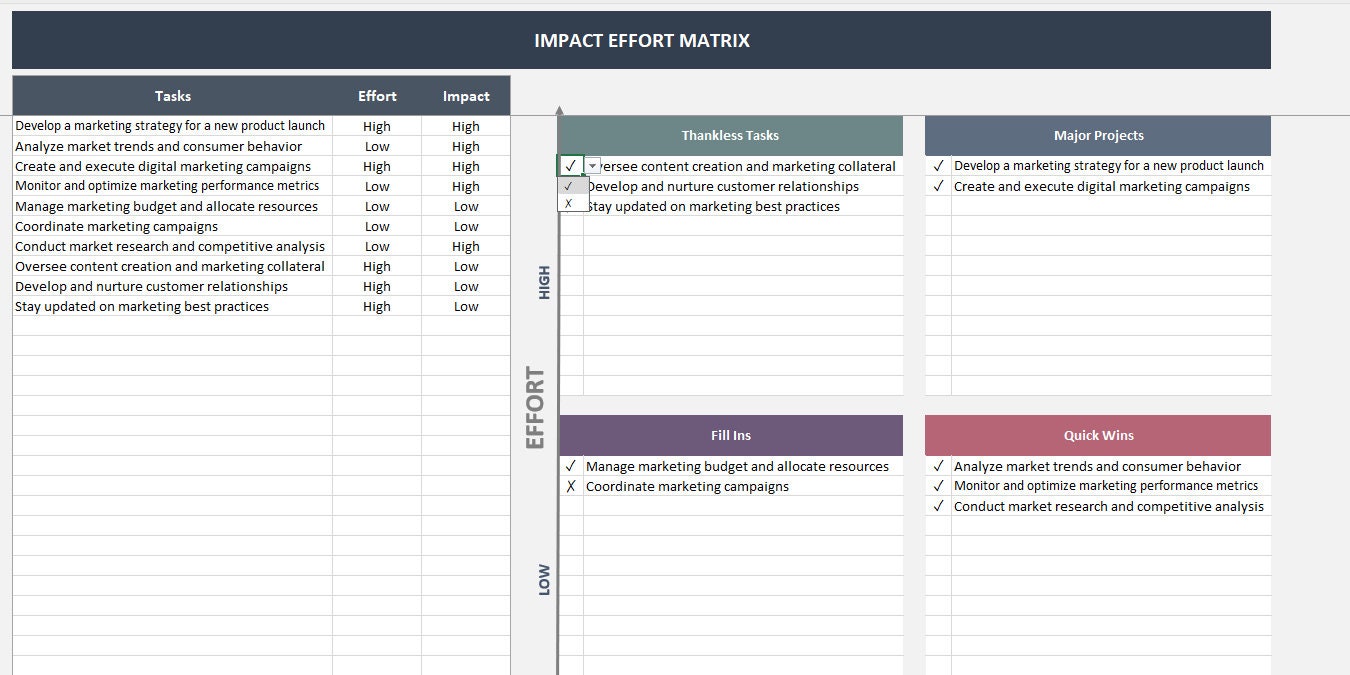Toggle the checkmark beside Manage marketing budget
This screenshot has height=675, width=1350.
(571, 466)
